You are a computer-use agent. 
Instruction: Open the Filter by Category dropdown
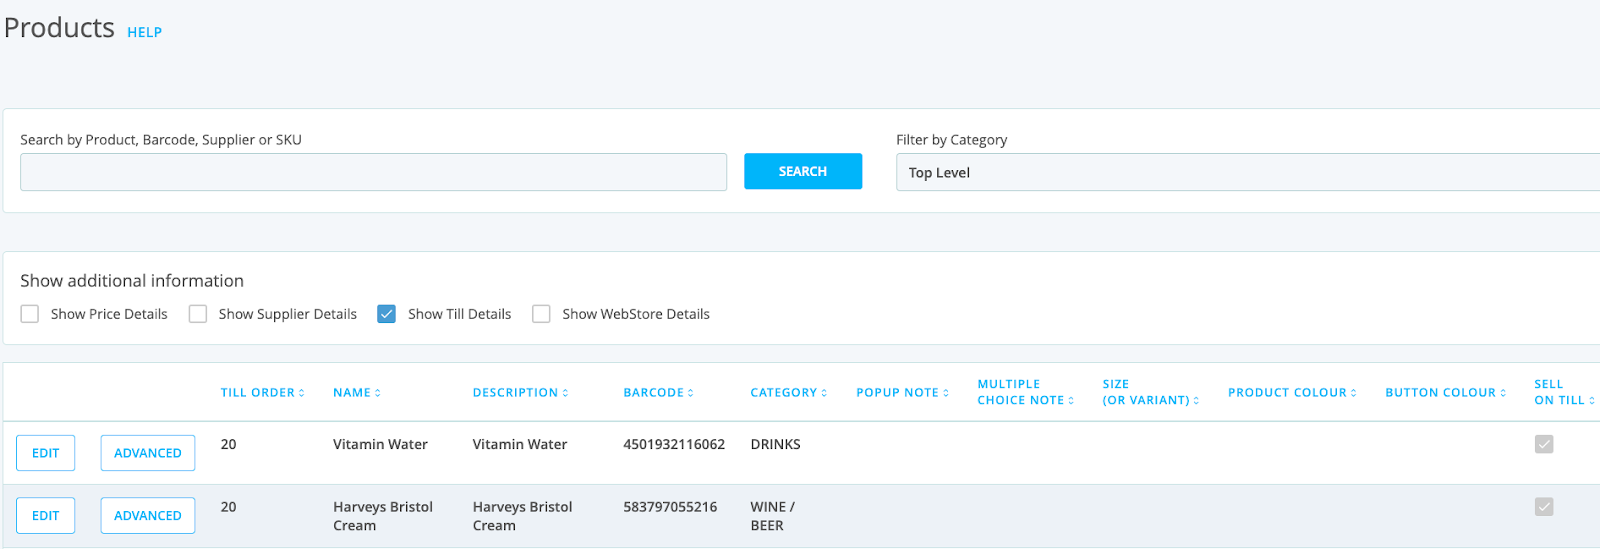(1247, 172)
